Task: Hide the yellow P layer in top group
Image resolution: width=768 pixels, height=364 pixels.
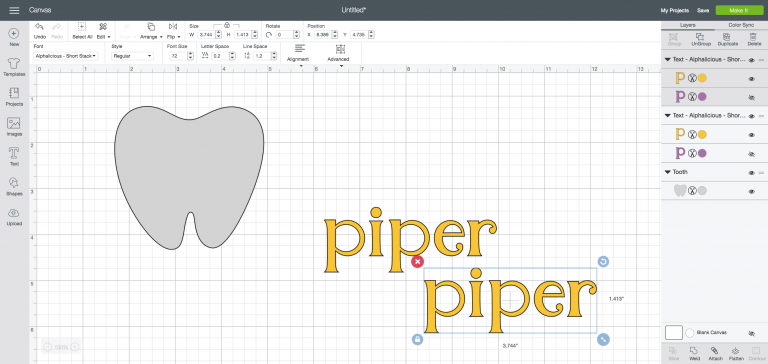Action: (x=752, y=78)
